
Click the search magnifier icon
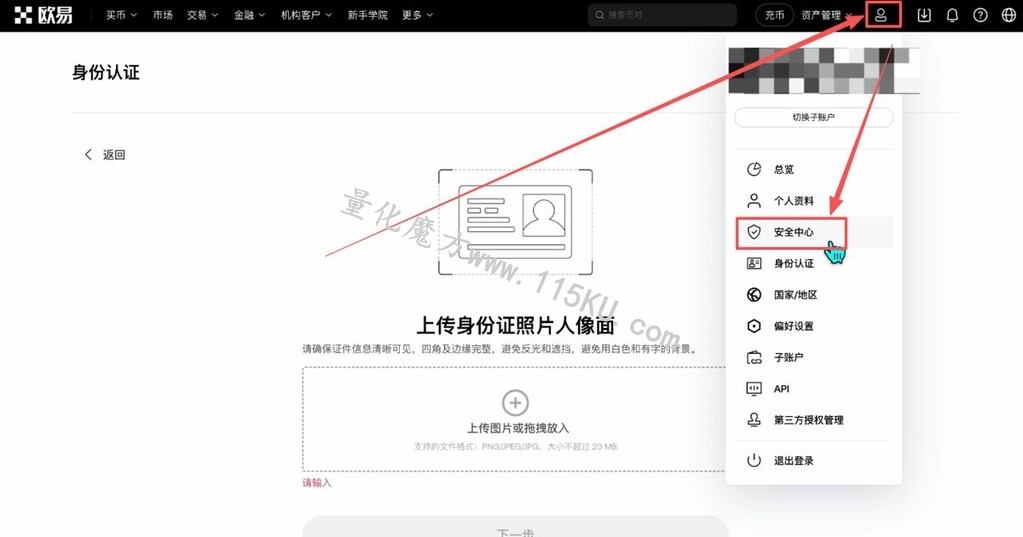600,14
